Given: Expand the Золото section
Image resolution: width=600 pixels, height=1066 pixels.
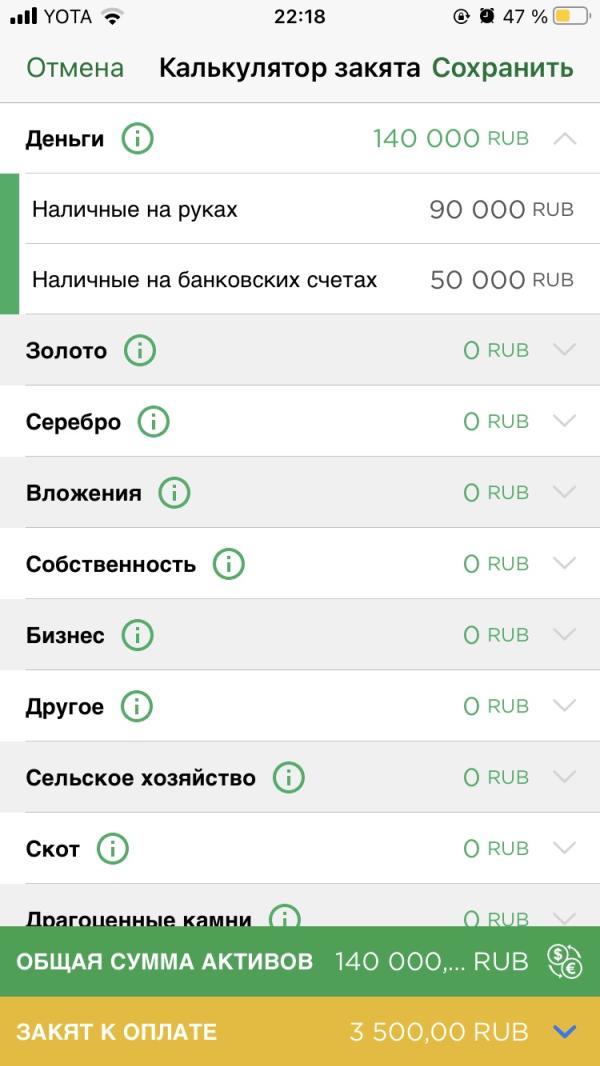Looking at the screenshot, I should (565, 349).
